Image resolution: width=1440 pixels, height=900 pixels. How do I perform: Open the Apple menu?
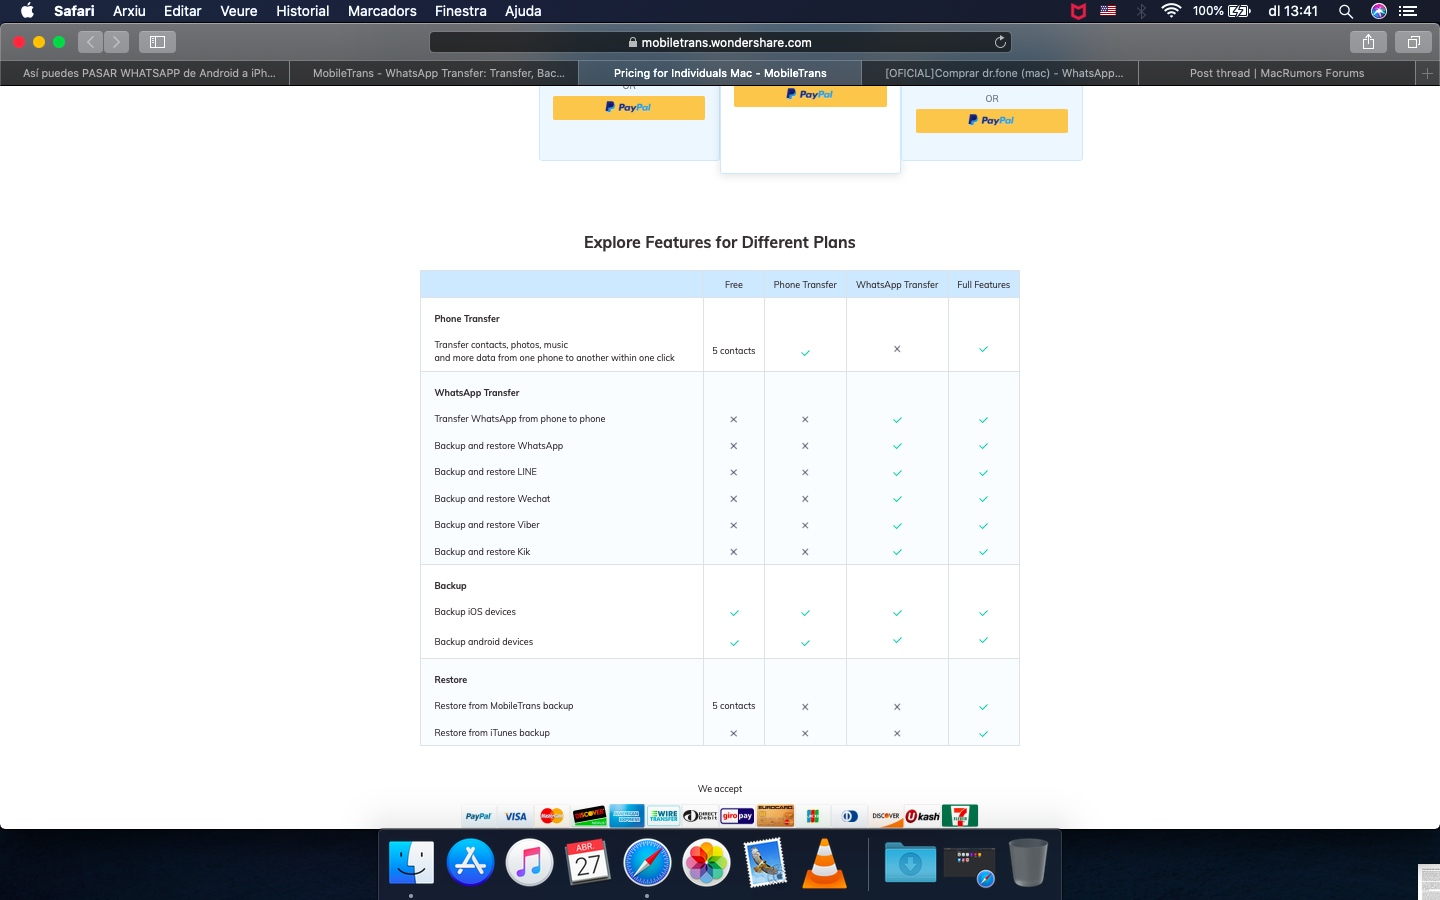[x=27, y=11]
